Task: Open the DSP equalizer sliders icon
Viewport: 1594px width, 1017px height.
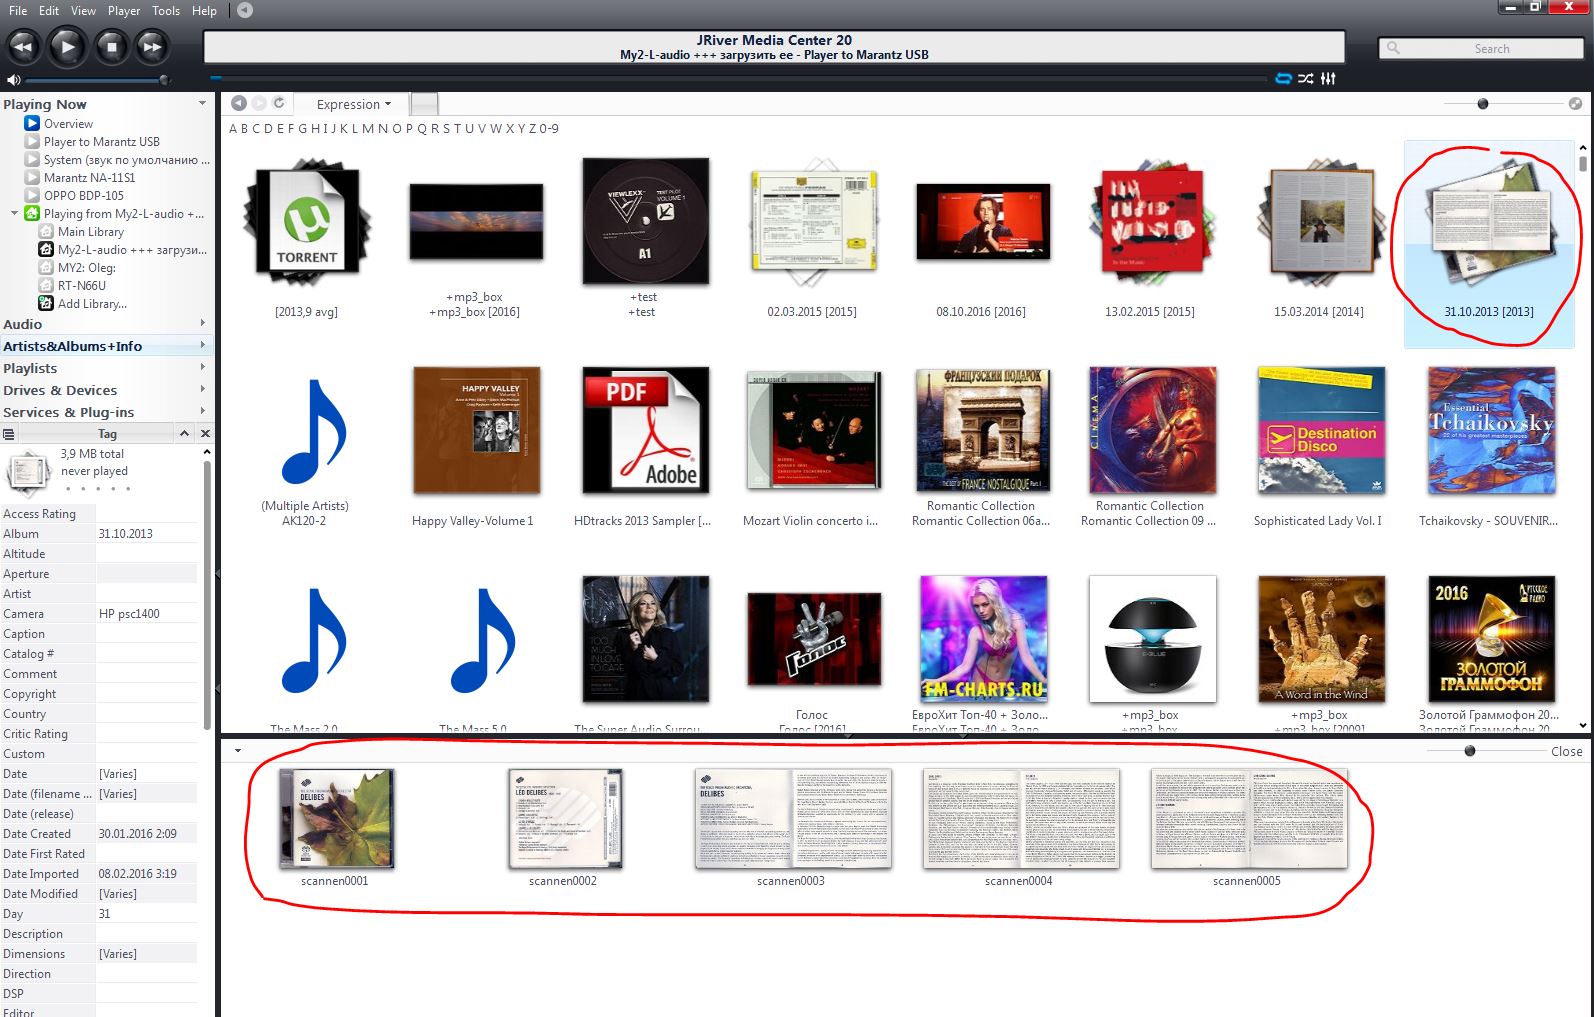Action: pos(1328,78)
